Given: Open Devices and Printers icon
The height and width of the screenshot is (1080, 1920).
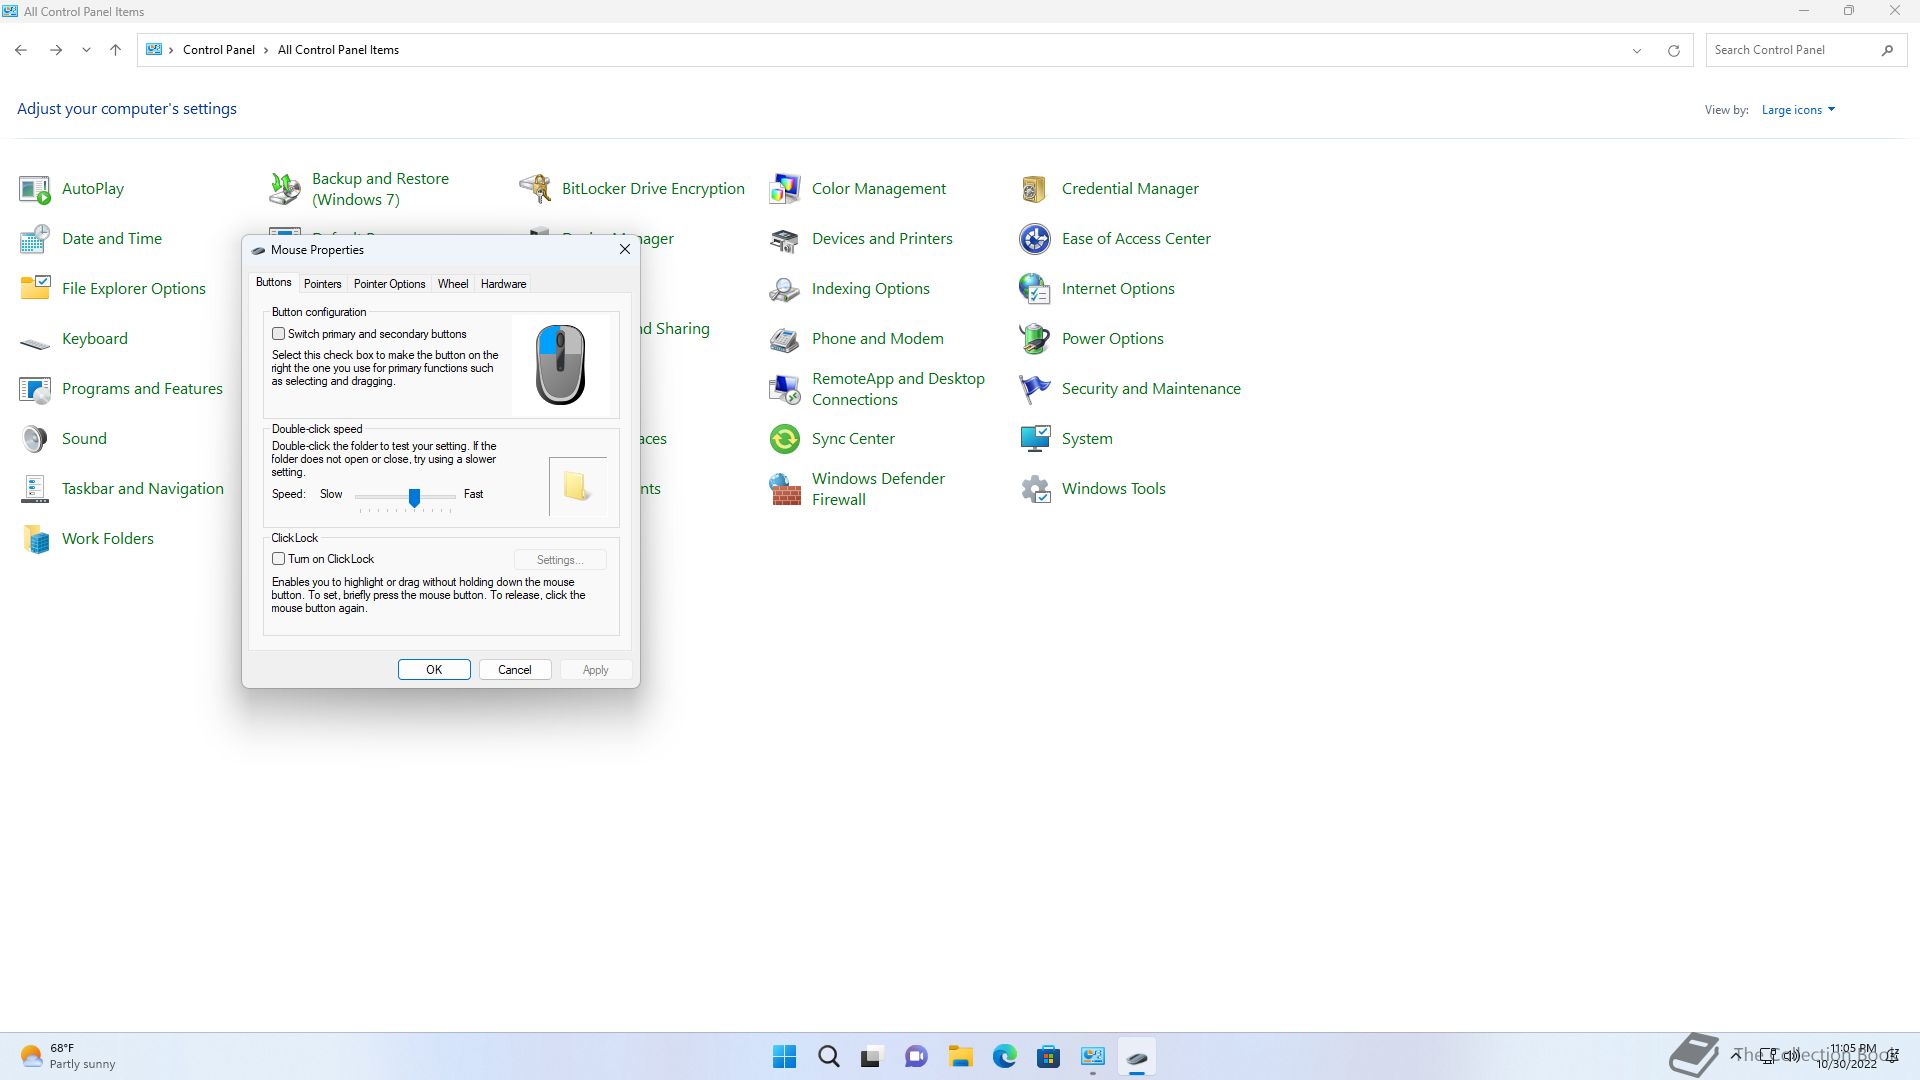Looking at the screenshot, I should coord(785,239).
